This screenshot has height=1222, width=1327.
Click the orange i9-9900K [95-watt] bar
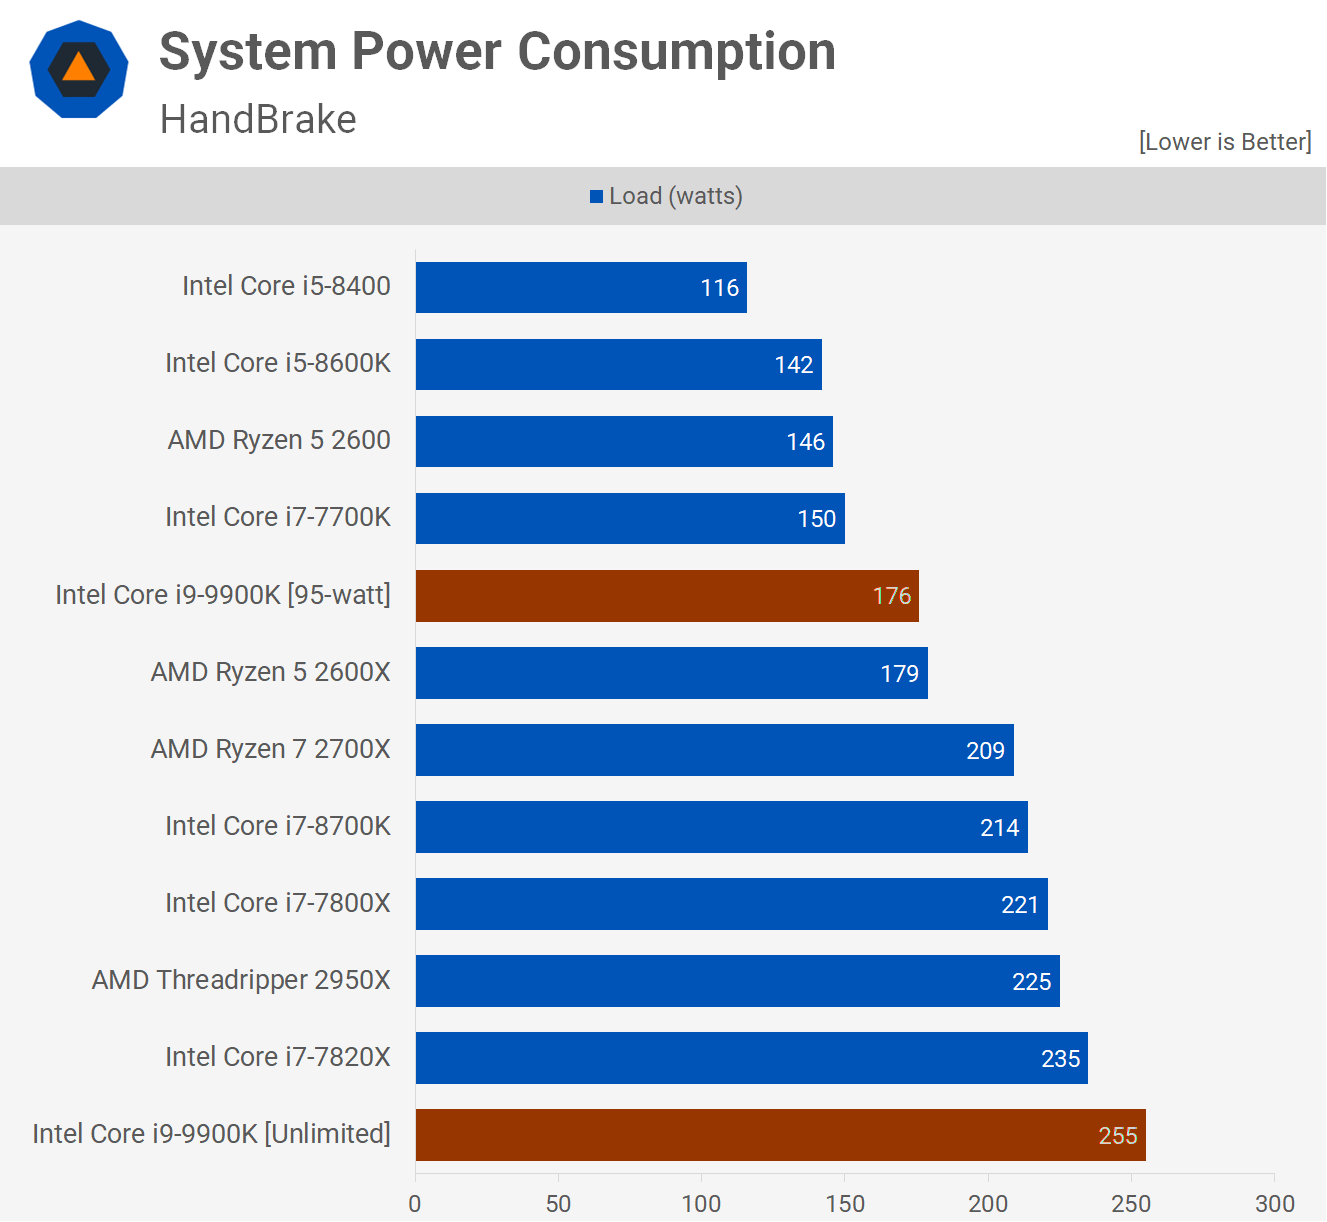click(667, 596)
